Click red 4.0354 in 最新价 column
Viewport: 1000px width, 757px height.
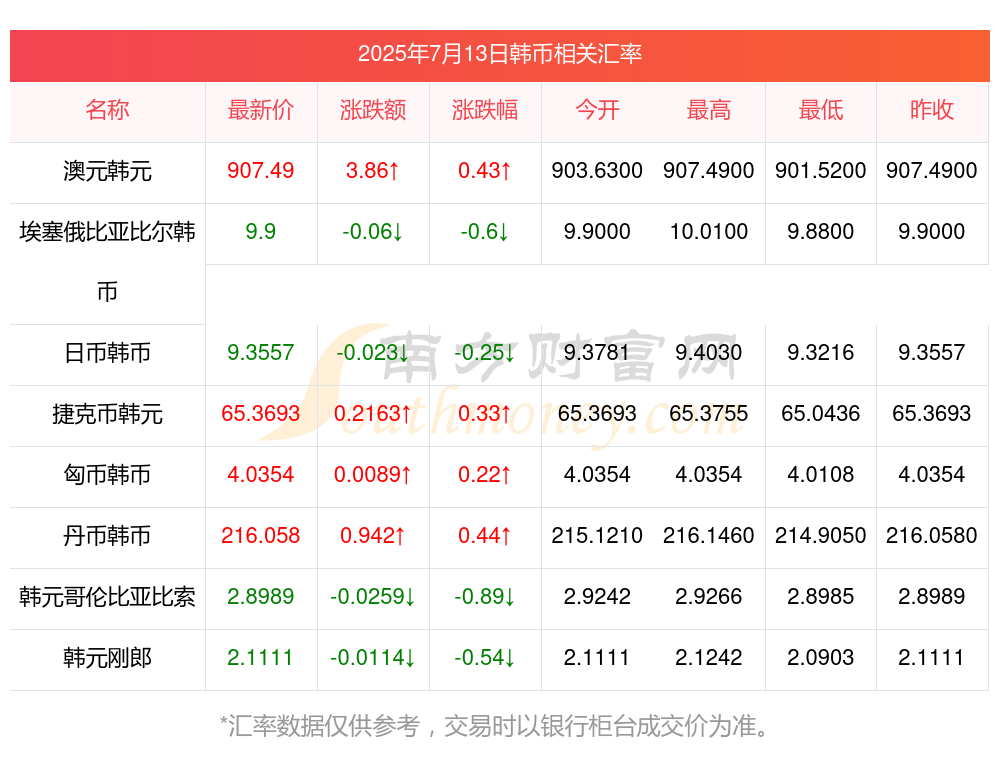[261, 474]
